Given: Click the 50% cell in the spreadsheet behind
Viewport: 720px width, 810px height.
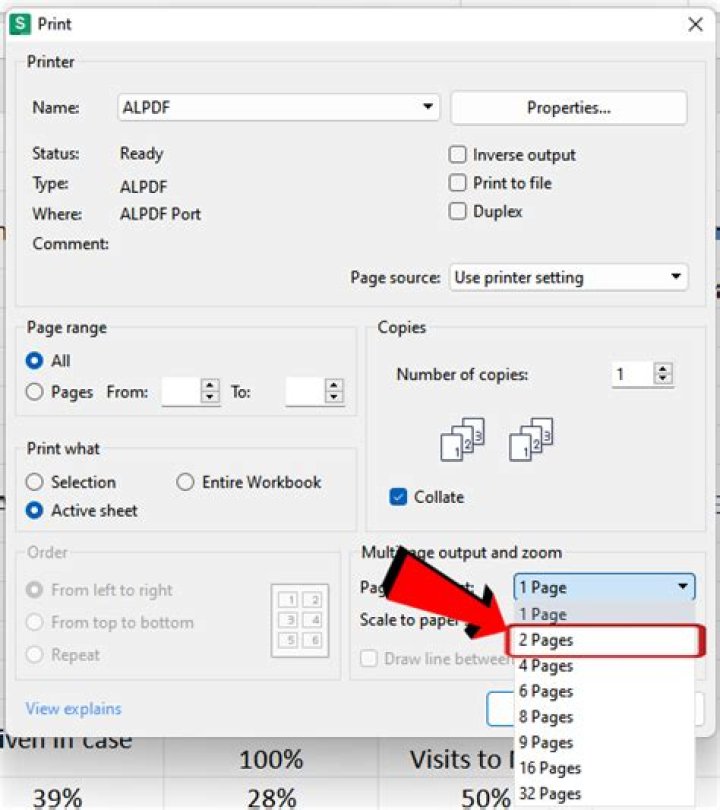Looking at the screenshot, I should pos(486,797).
